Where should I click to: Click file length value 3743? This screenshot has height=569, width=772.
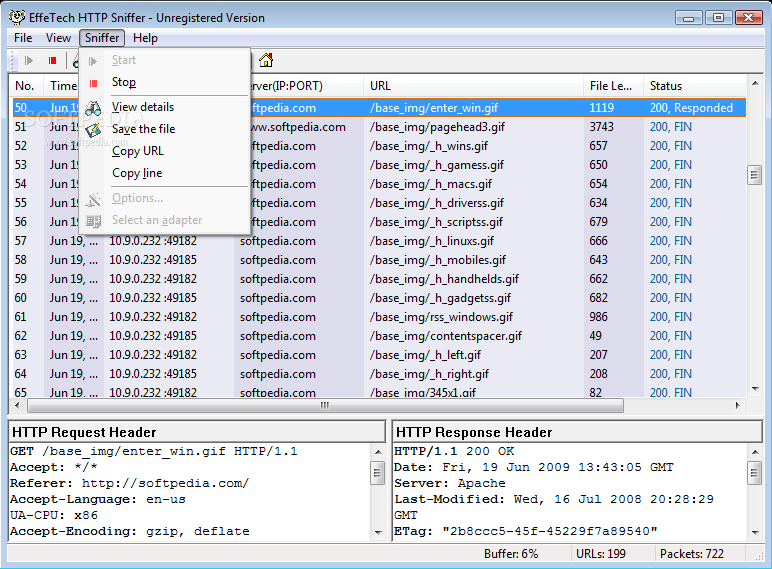pos(602,127)
